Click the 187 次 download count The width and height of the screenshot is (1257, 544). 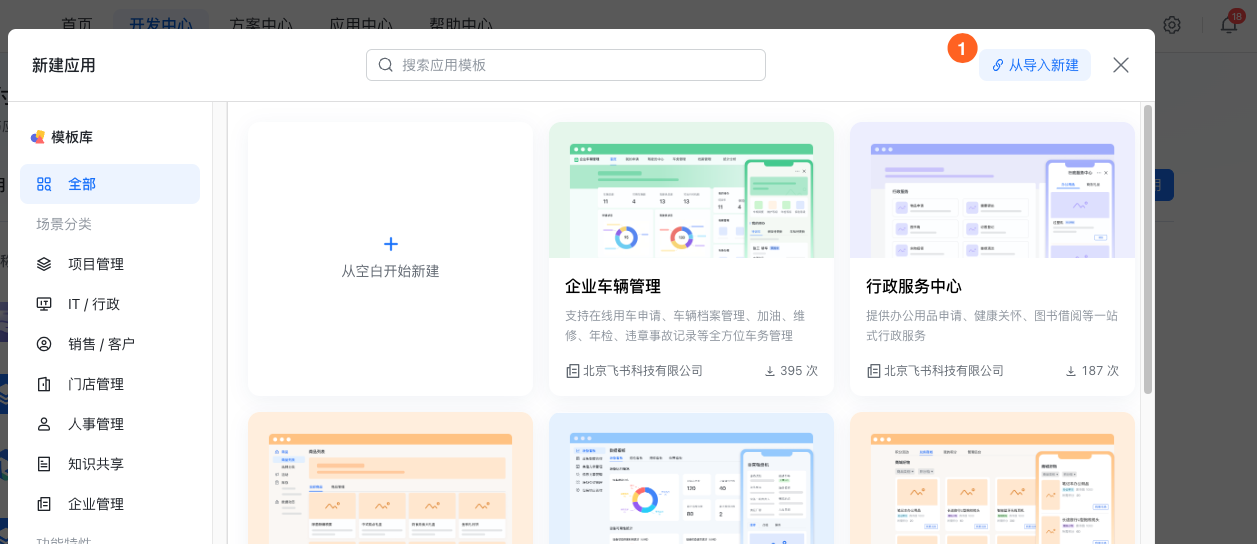1100,371
